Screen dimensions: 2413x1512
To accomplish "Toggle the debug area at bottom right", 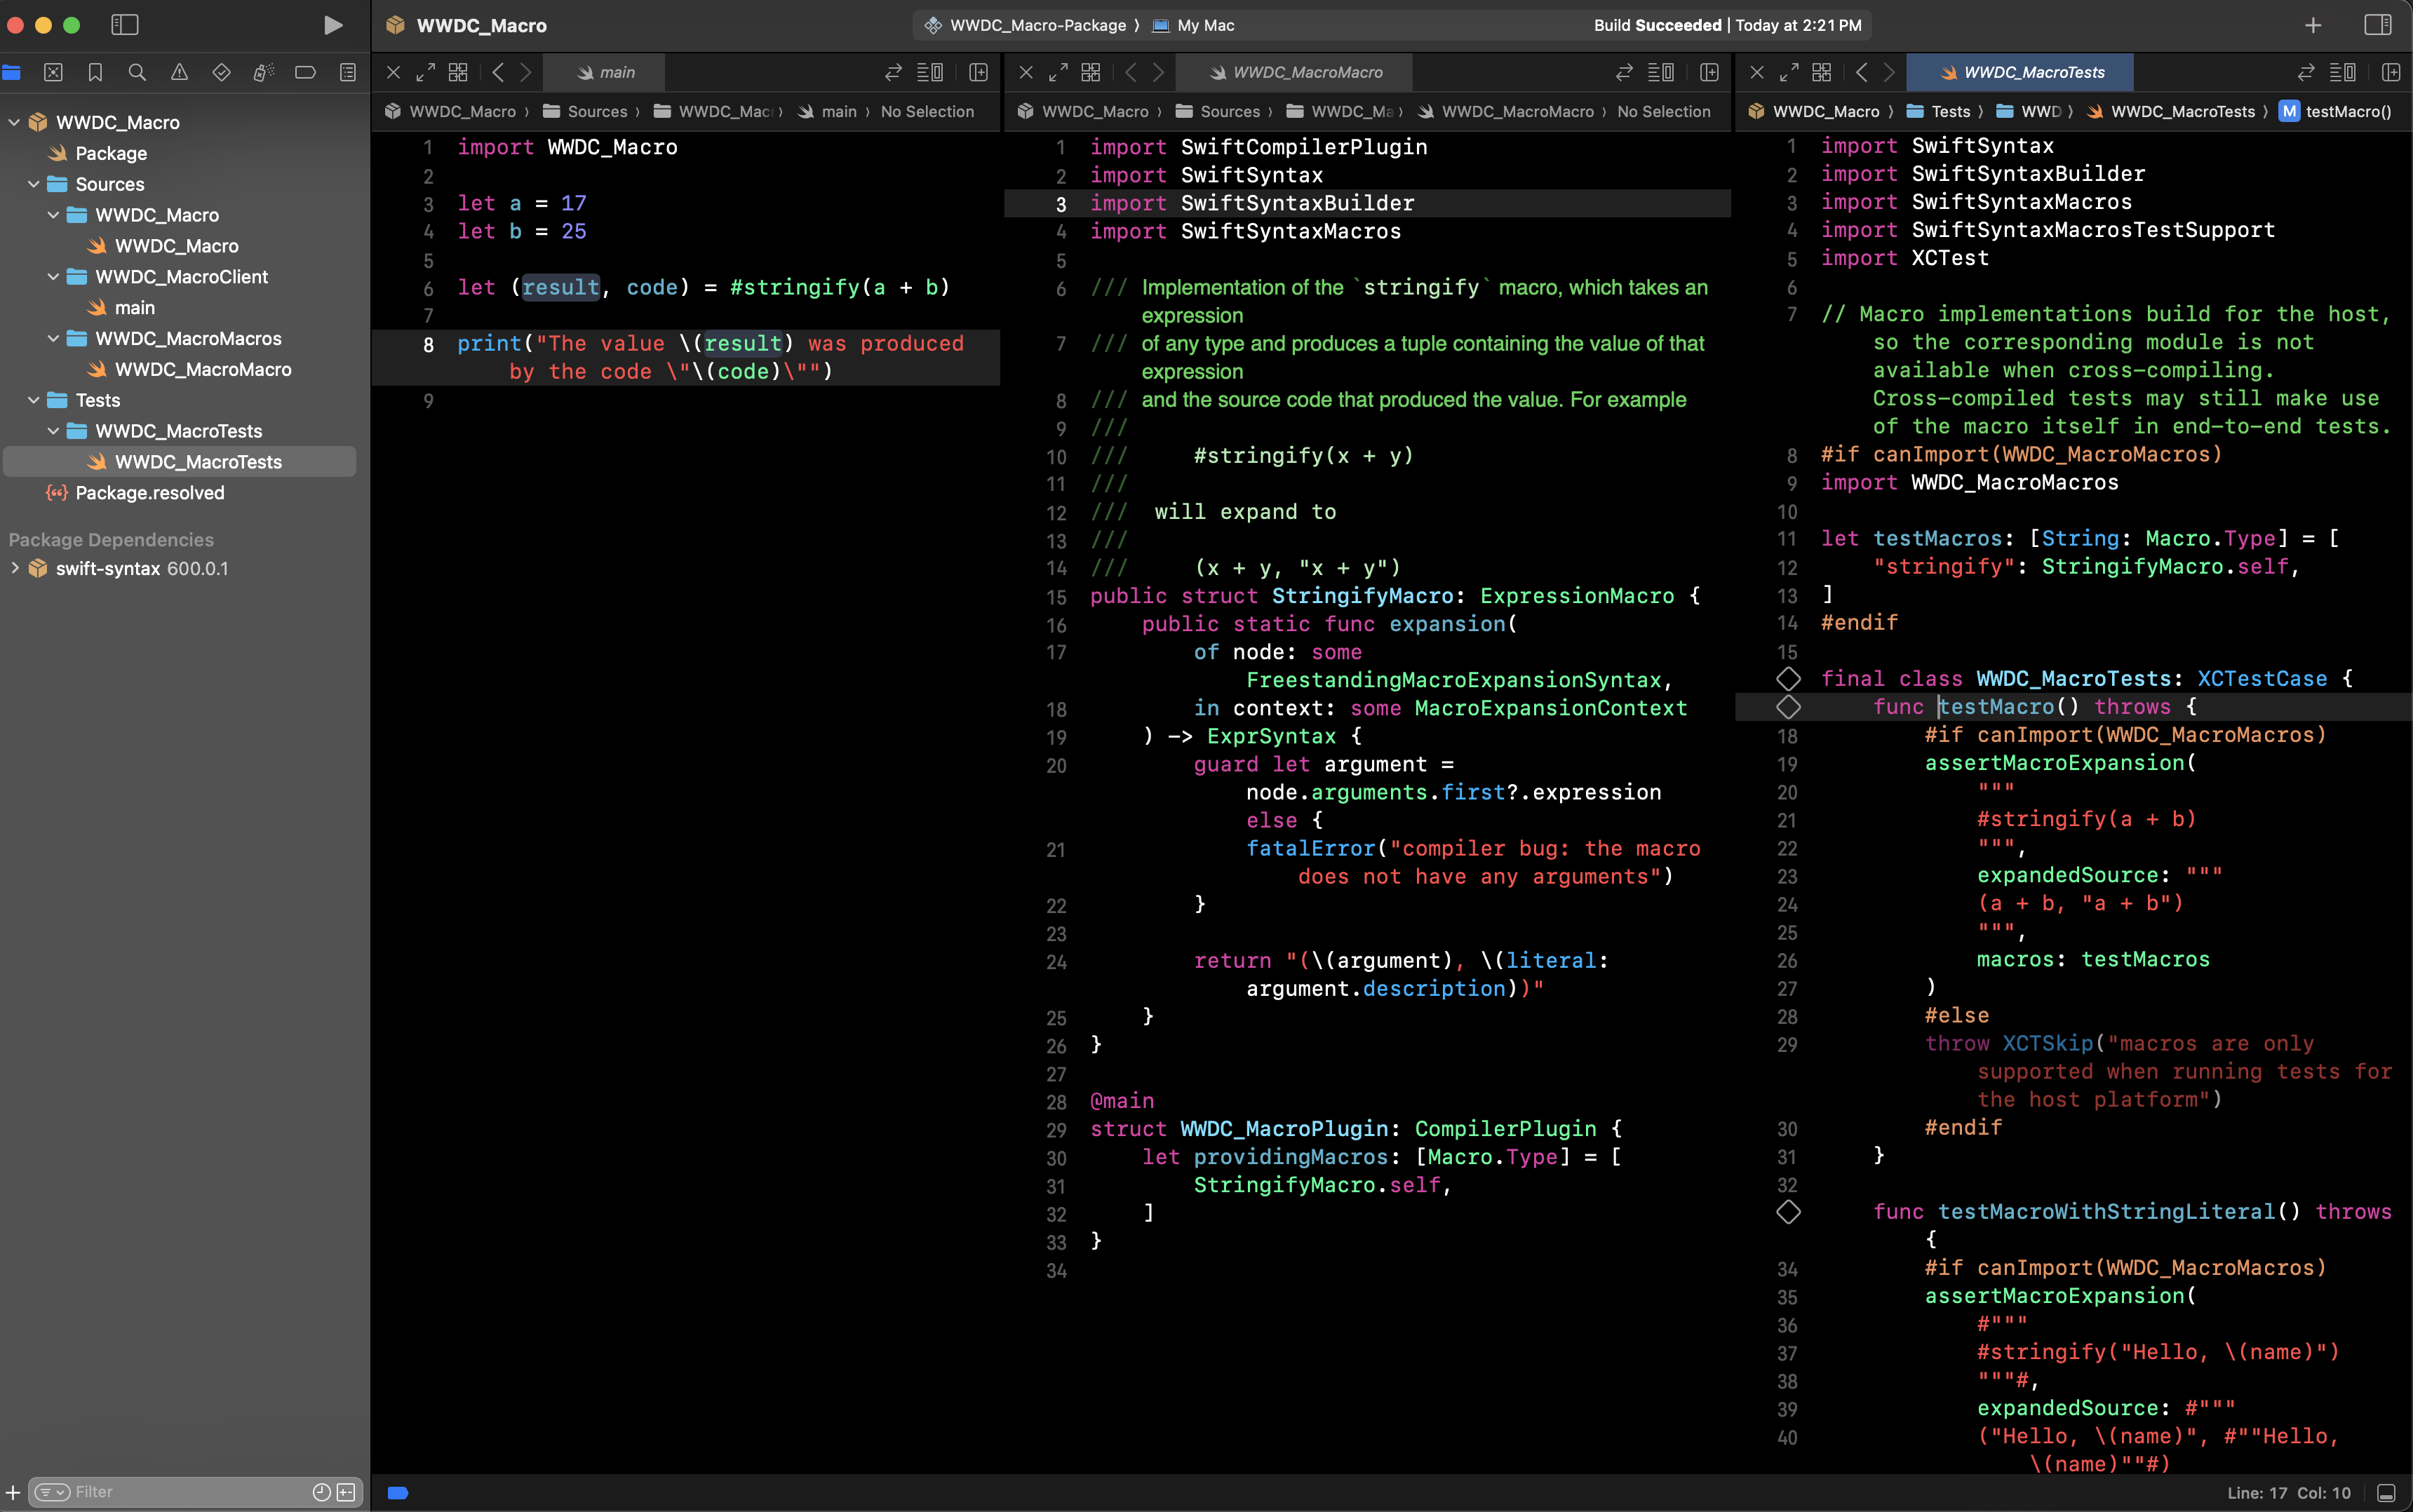I will [2386, 1493].
